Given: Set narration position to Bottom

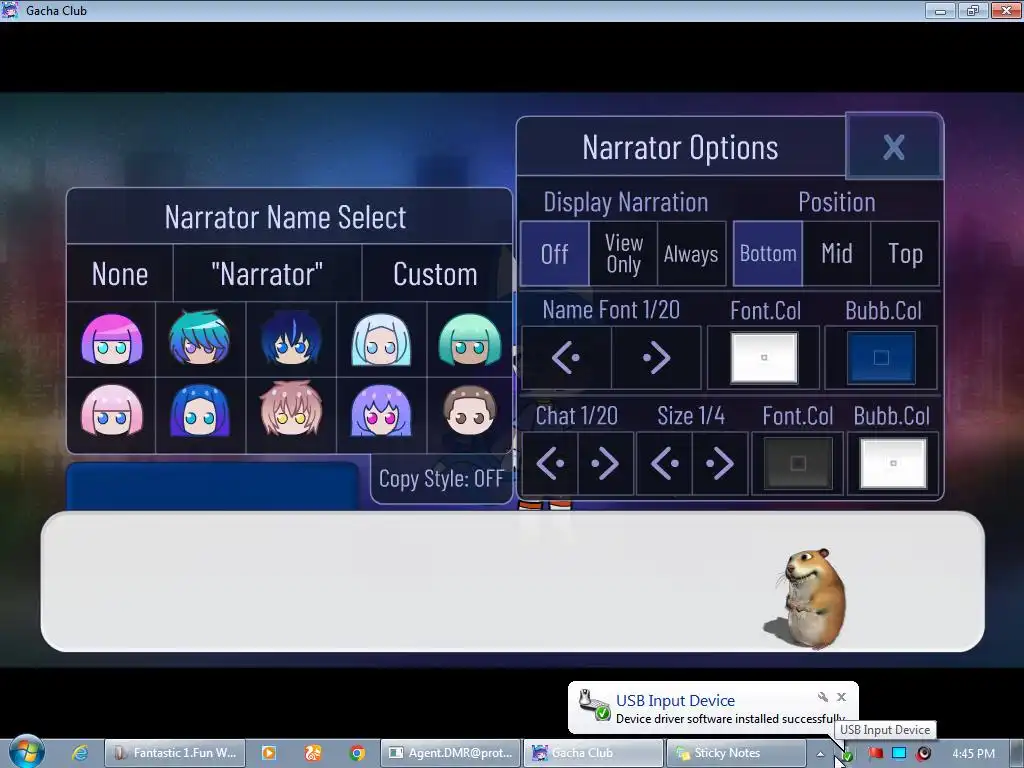Looking at the screenshot, I should 768,253.
